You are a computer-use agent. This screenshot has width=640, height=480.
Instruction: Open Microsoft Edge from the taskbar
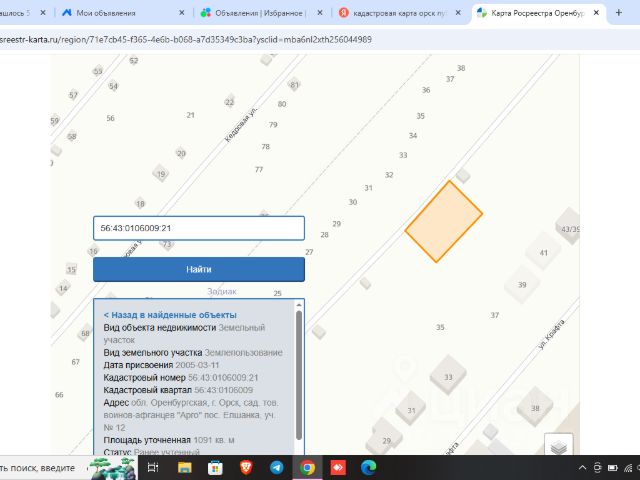369,468
